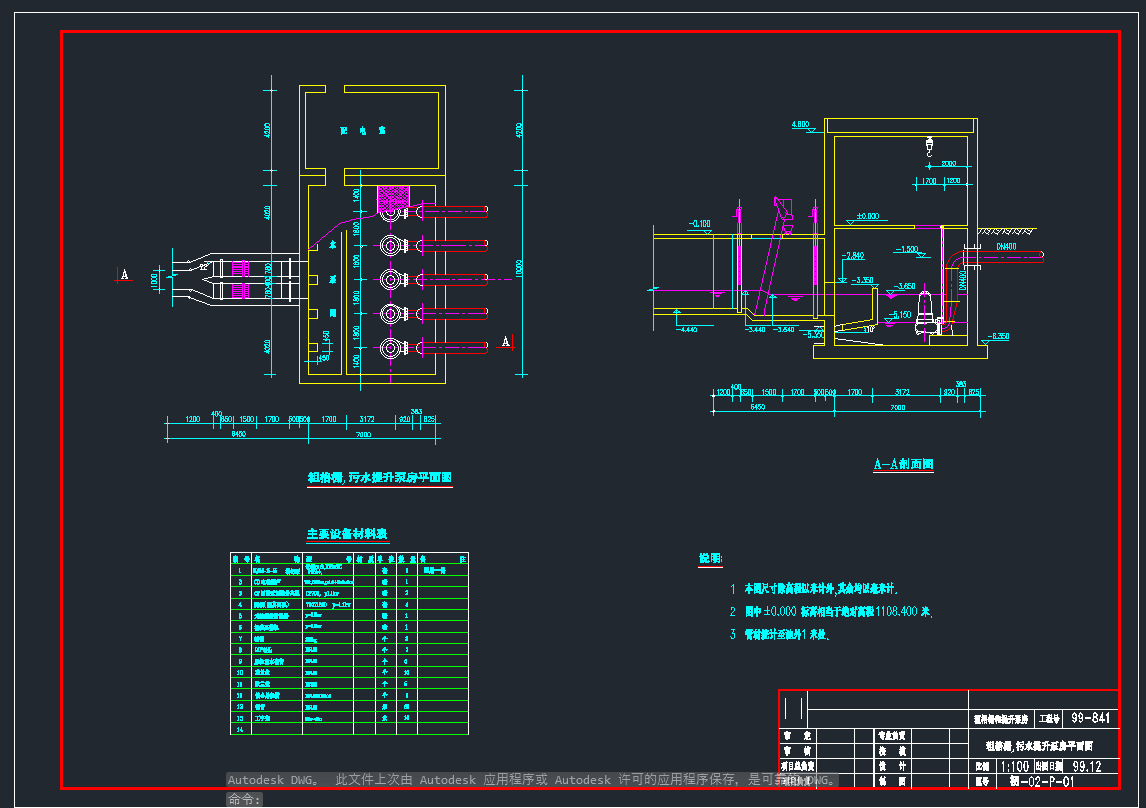Pick the -2.840 elevation mark in section
1146x808 pixels.
click(853, 256)
